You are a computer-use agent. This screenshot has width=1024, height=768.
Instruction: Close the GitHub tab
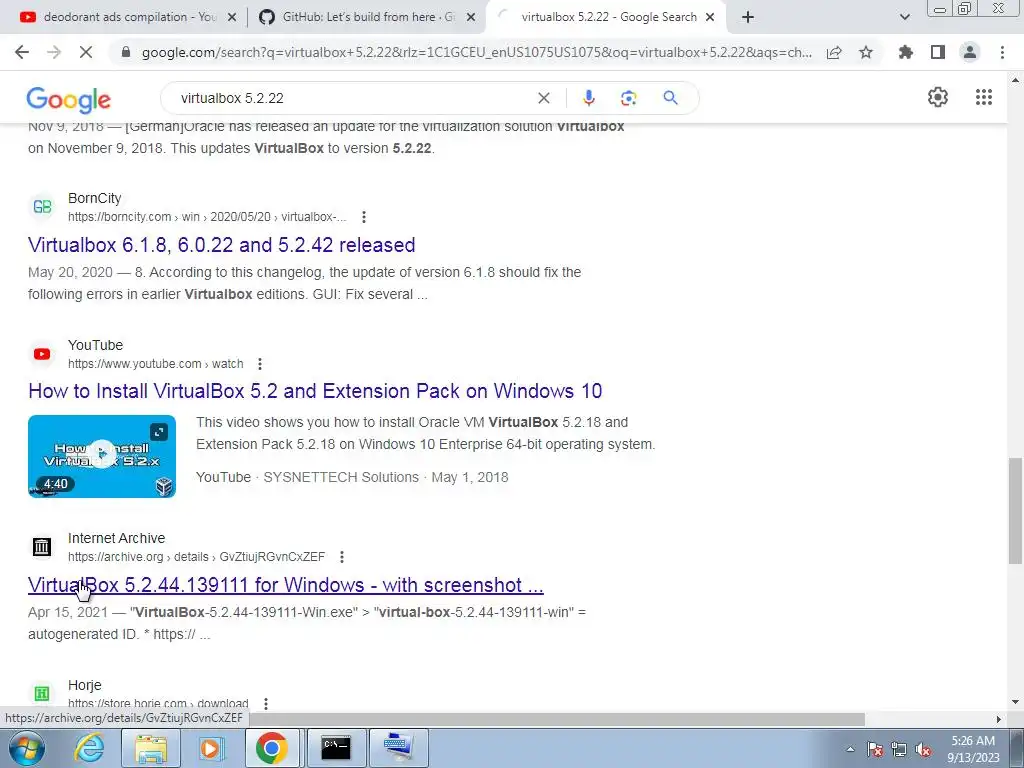pyautogui.click(x=471, y=18)
